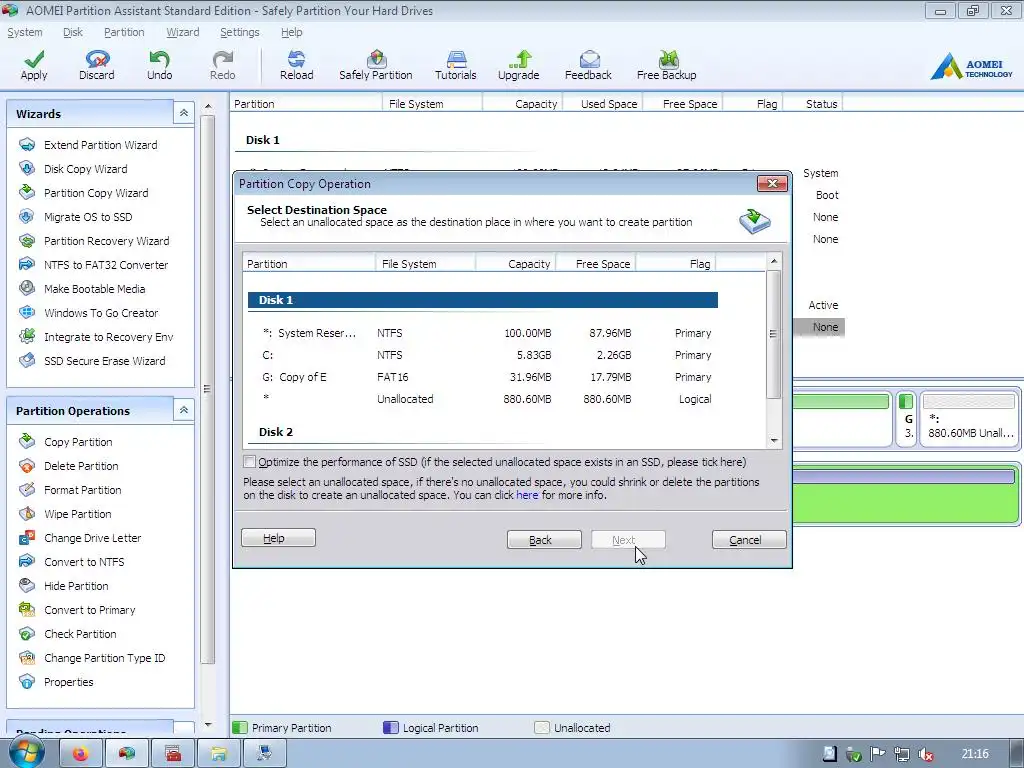The image size is (1024, 768).
Task: Click the muted volume tray icon
Action: (926, 755)
